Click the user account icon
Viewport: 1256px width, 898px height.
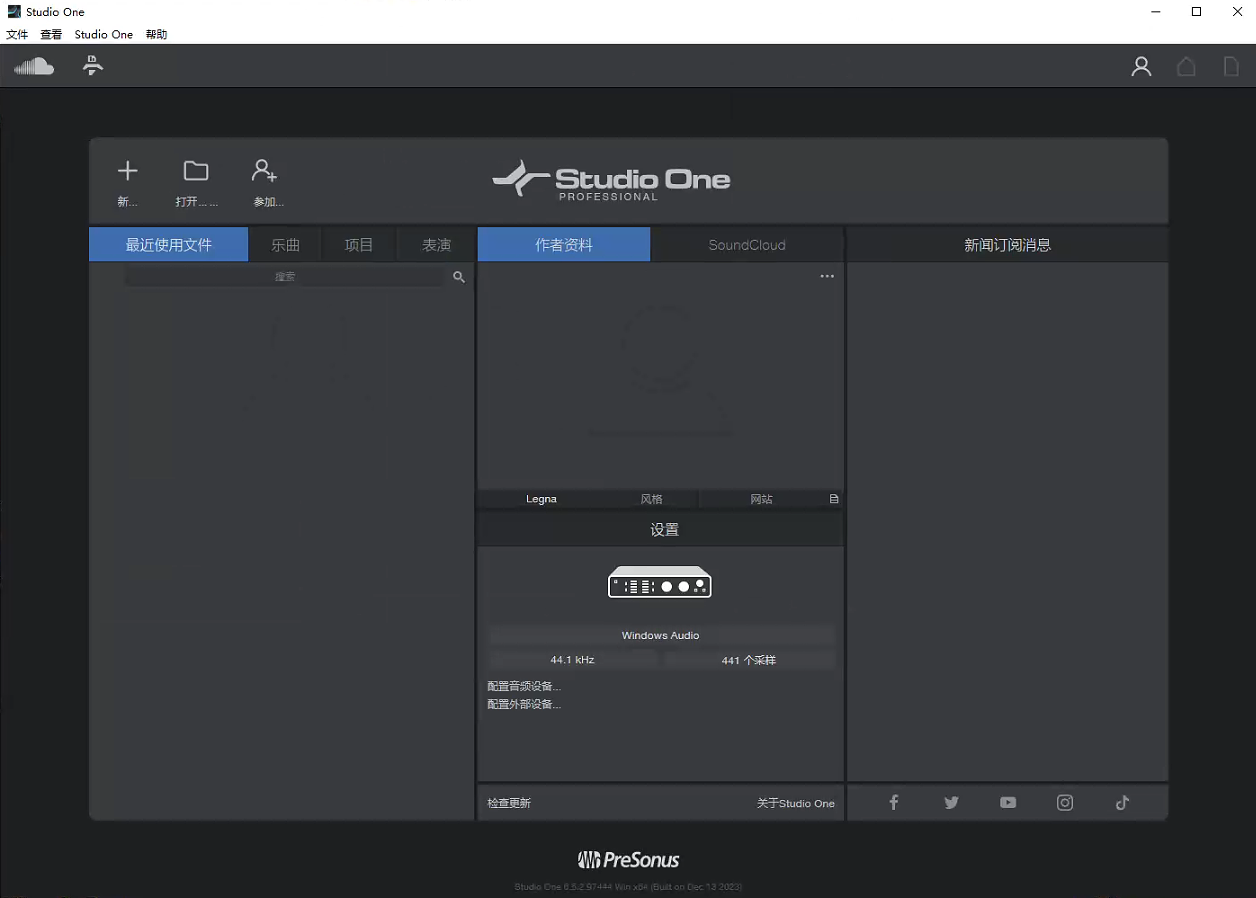pos(1141,67)
